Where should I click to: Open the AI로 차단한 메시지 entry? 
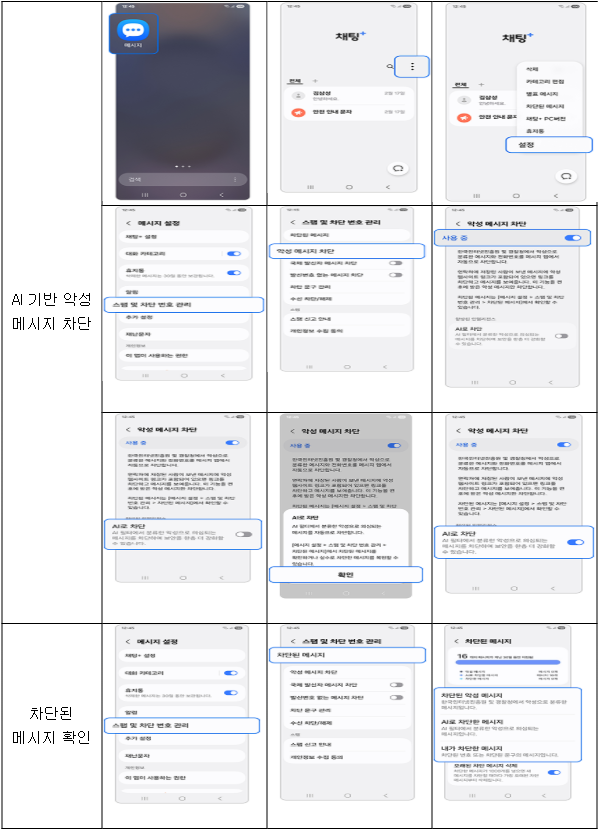click(x=508, y=728)
